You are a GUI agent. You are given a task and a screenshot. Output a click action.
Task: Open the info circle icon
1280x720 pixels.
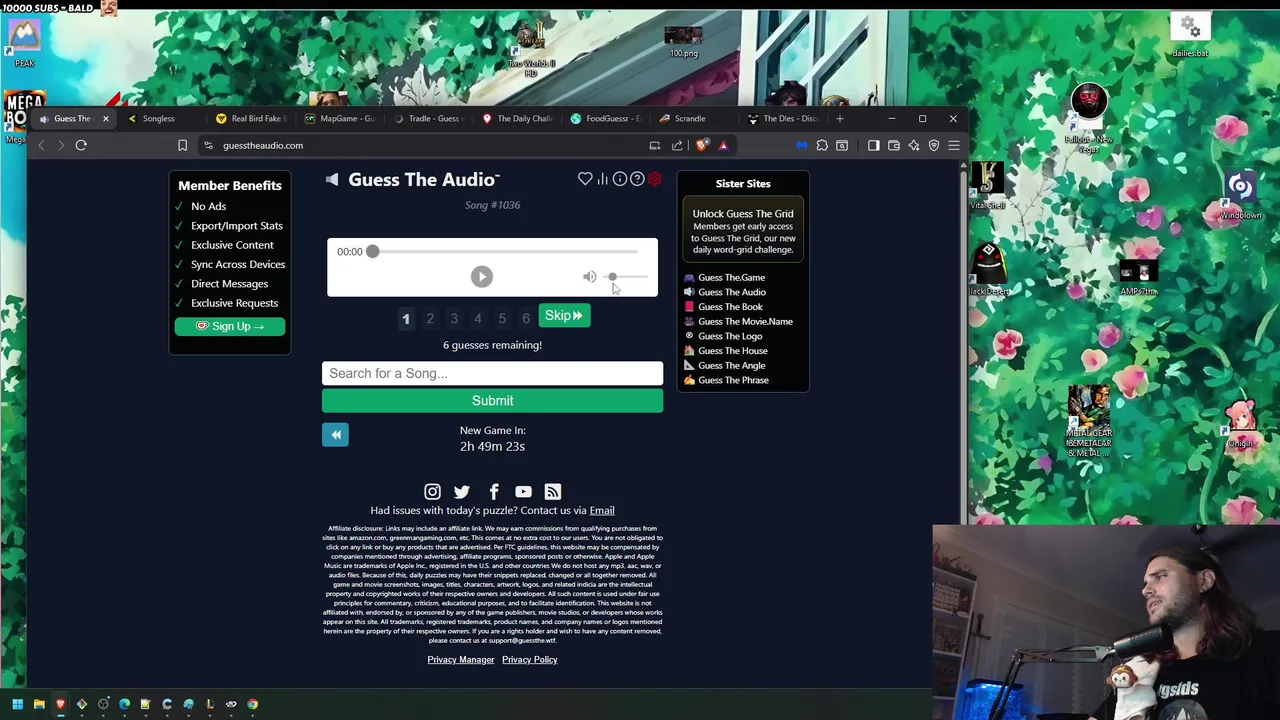[x=620, y=179]
